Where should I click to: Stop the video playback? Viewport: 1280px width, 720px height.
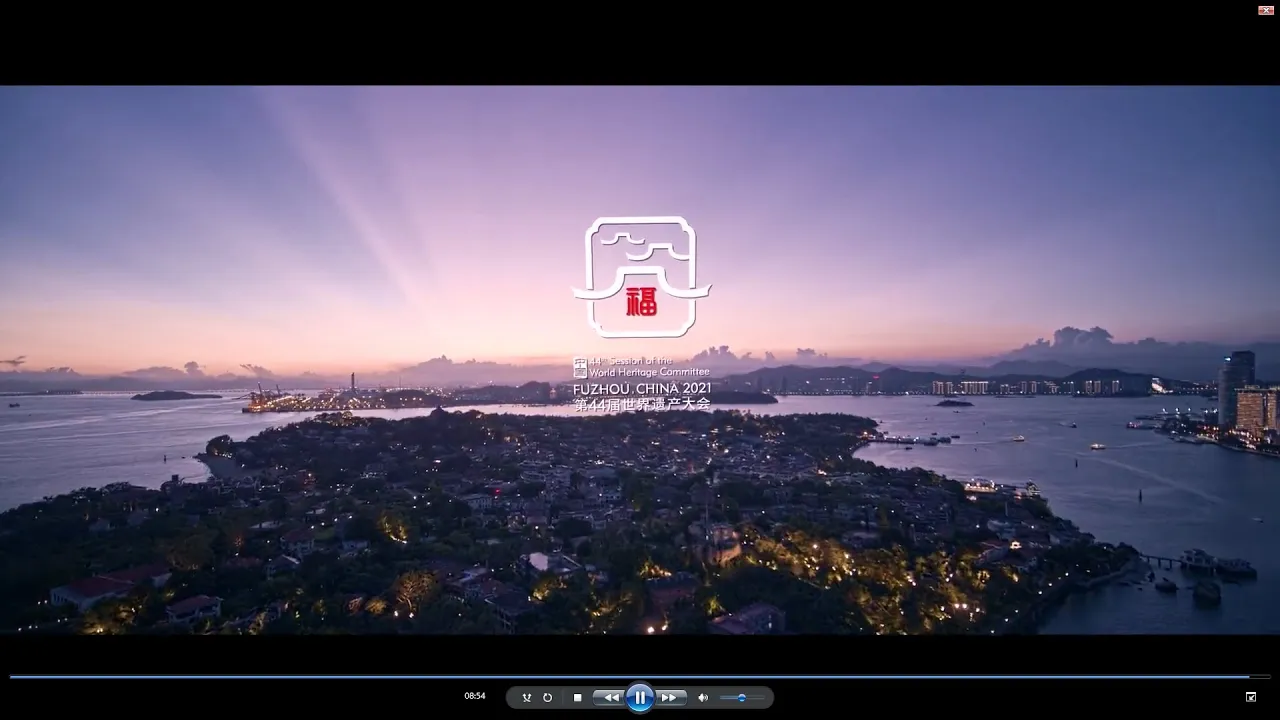click(577, 697)
